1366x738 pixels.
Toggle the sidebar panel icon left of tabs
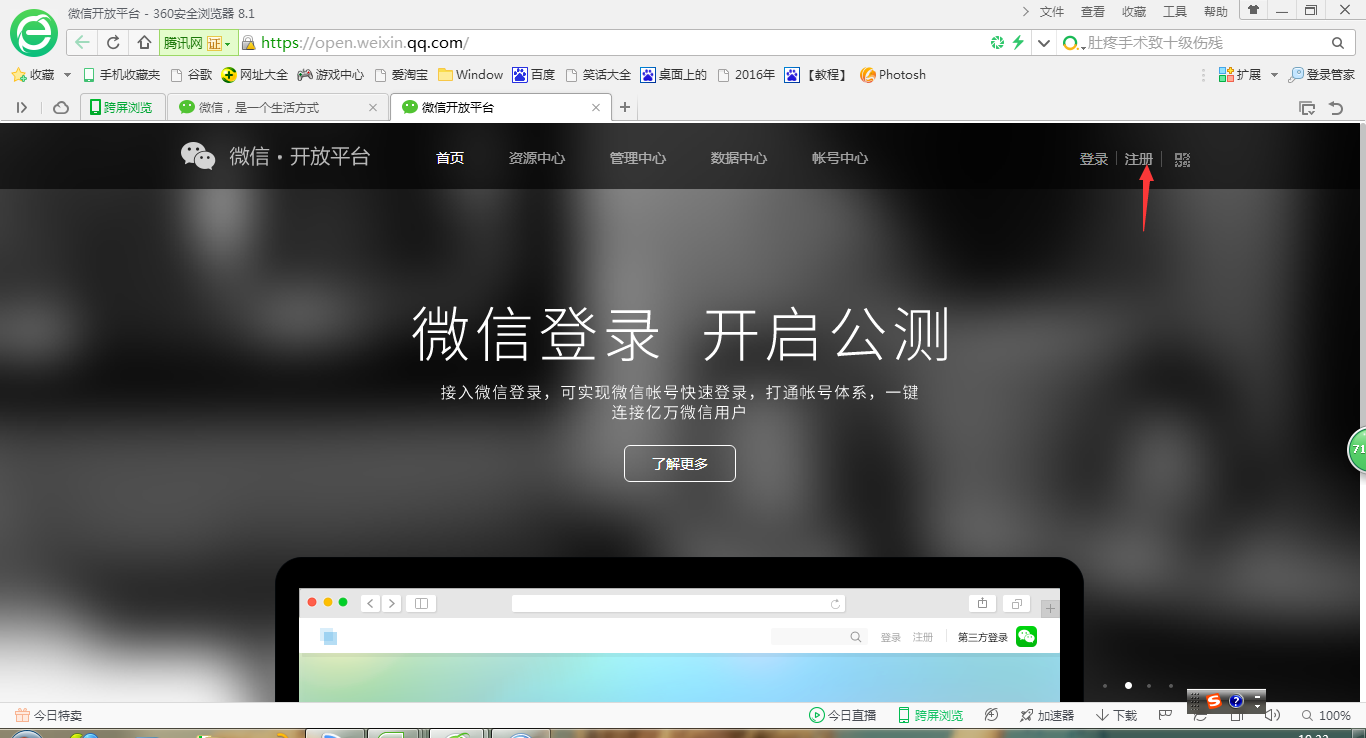[x=22, y=107]
